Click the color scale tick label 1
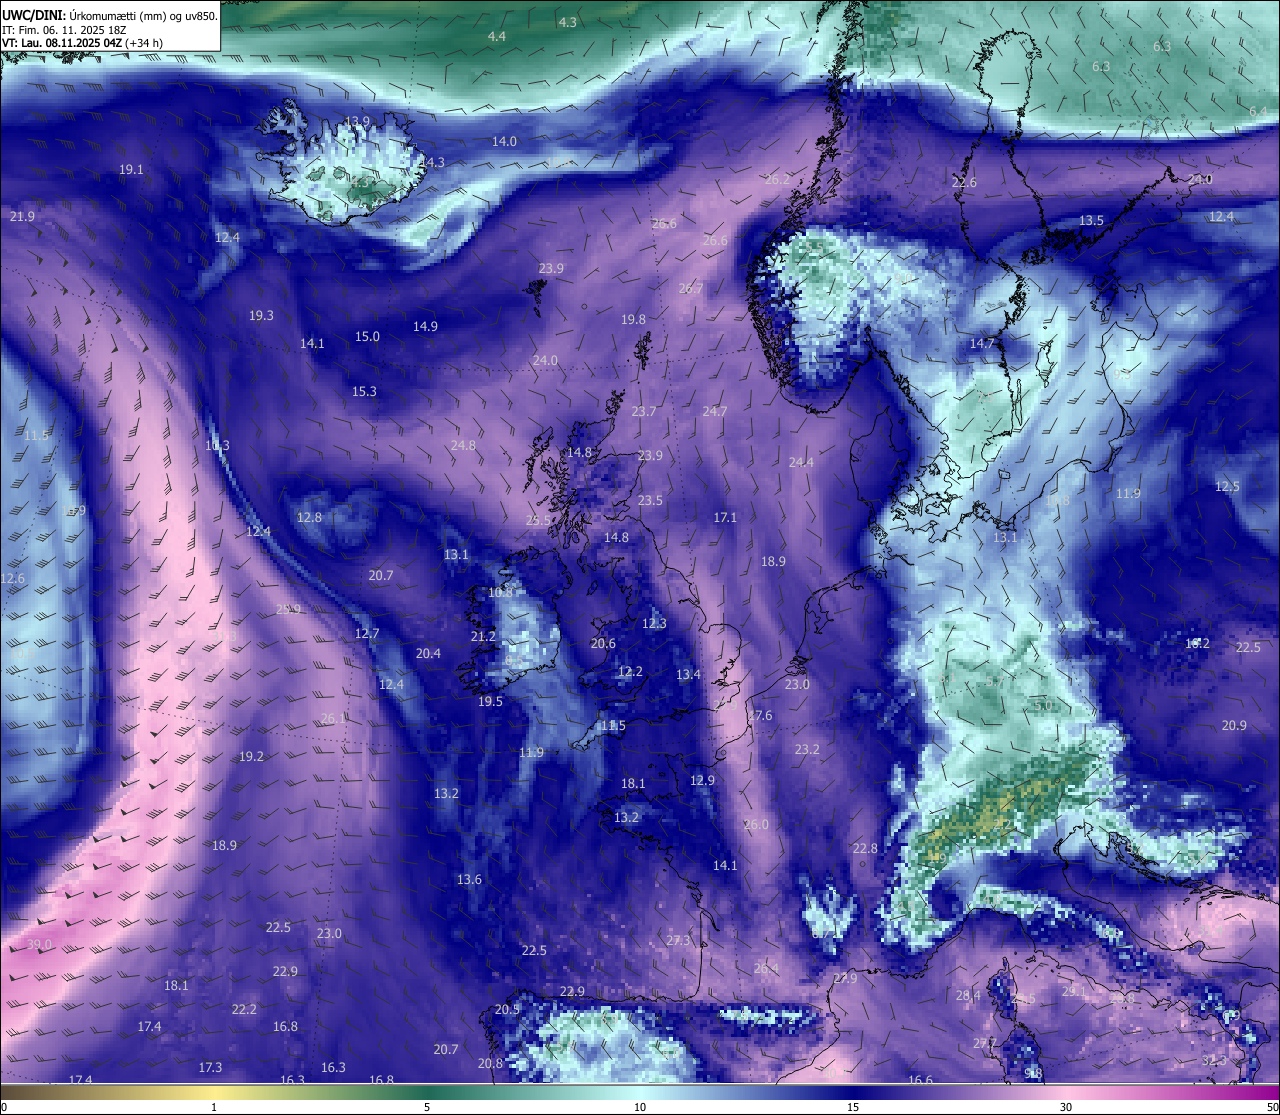 click(214, 1107)
